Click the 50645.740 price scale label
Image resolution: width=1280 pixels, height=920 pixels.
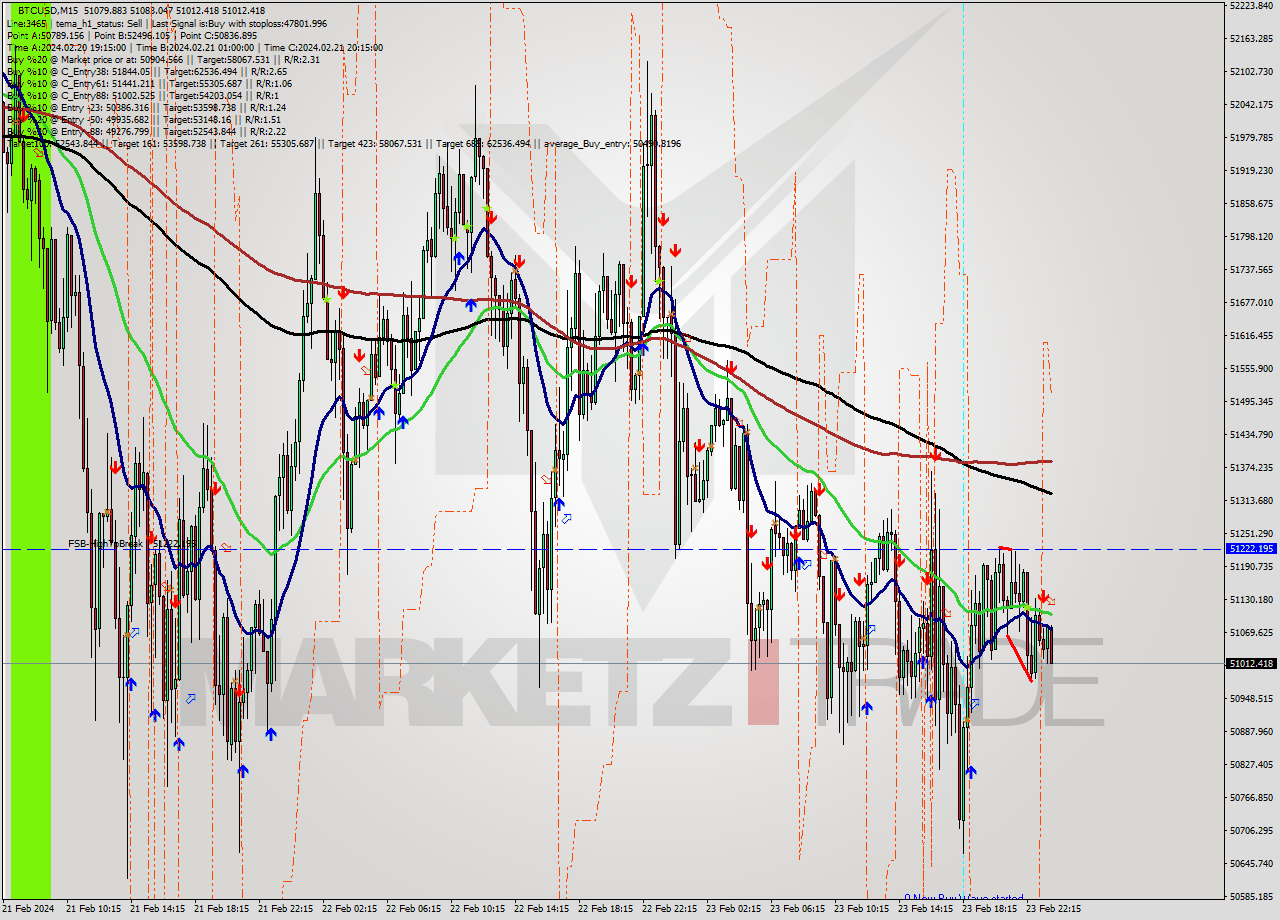[1252, 863]
